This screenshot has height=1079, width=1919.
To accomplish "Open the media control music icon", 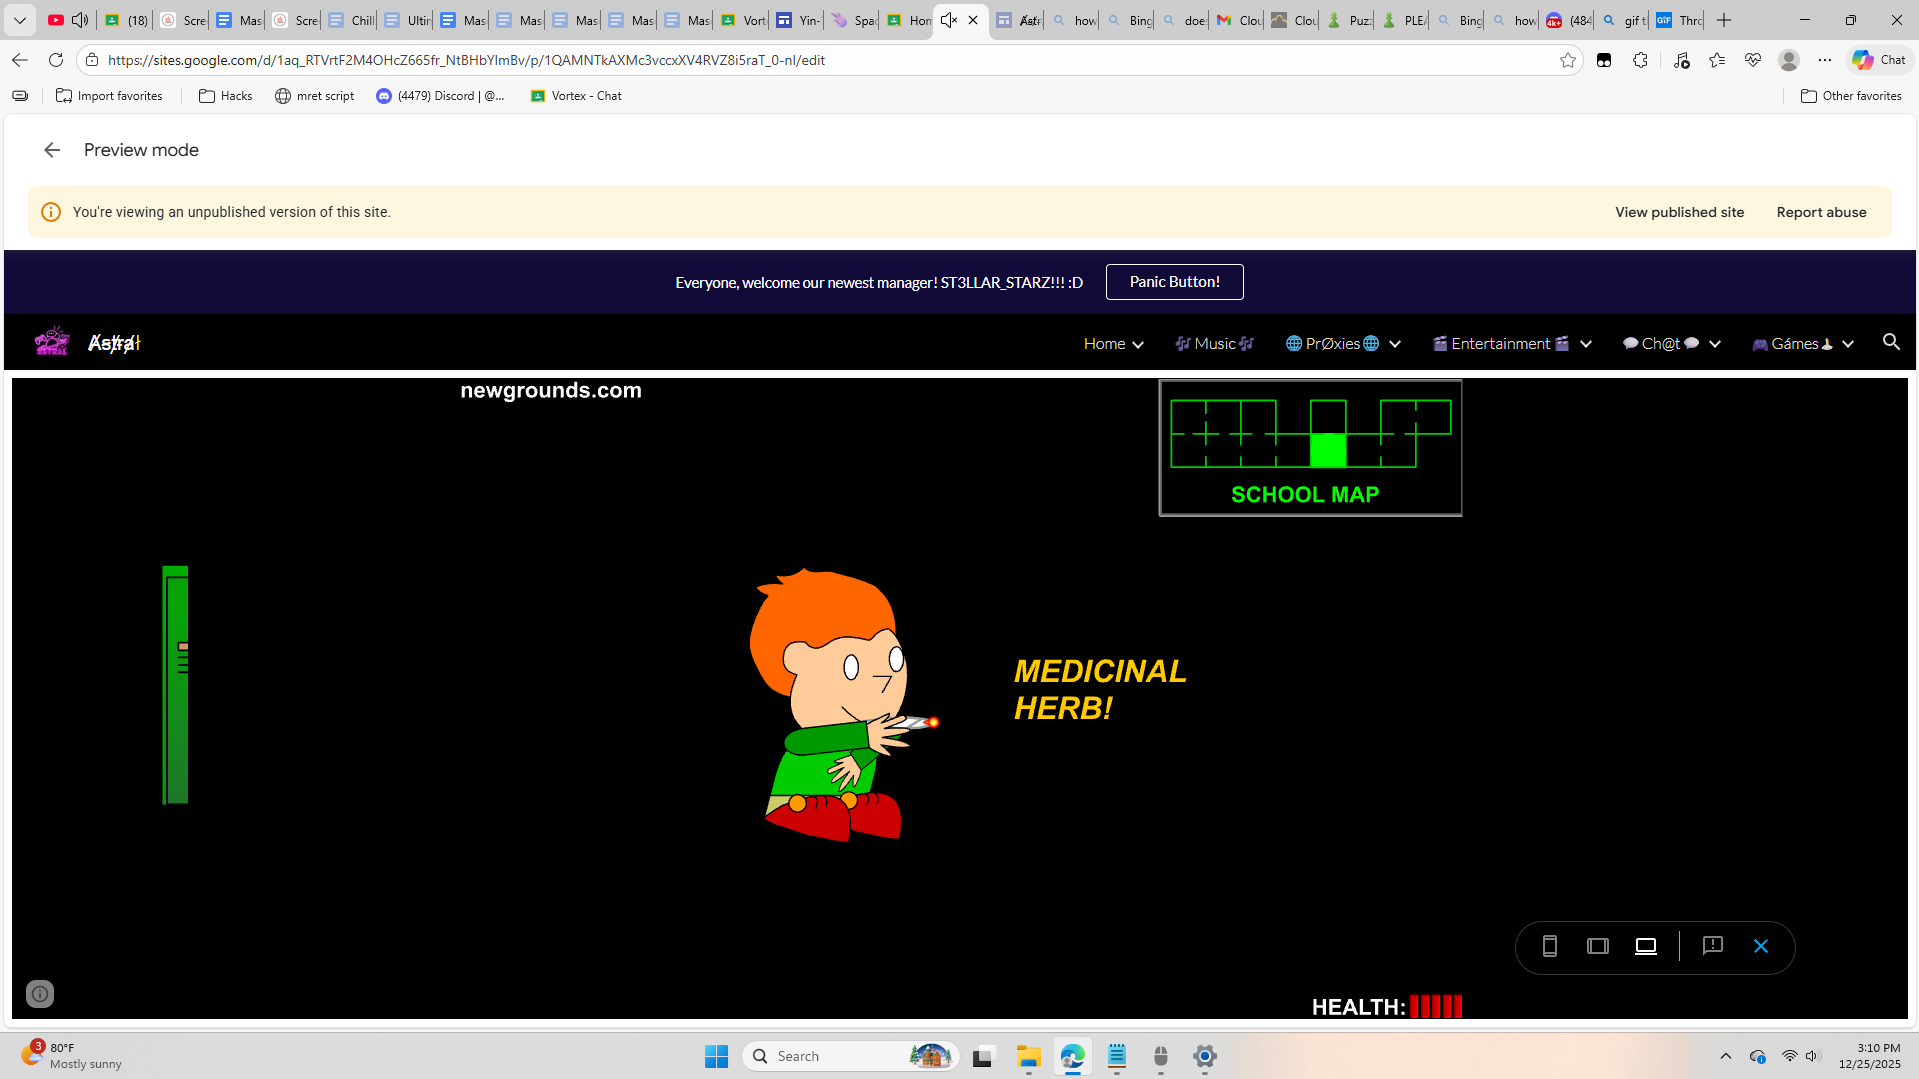I will click(x=1681, y=60).
